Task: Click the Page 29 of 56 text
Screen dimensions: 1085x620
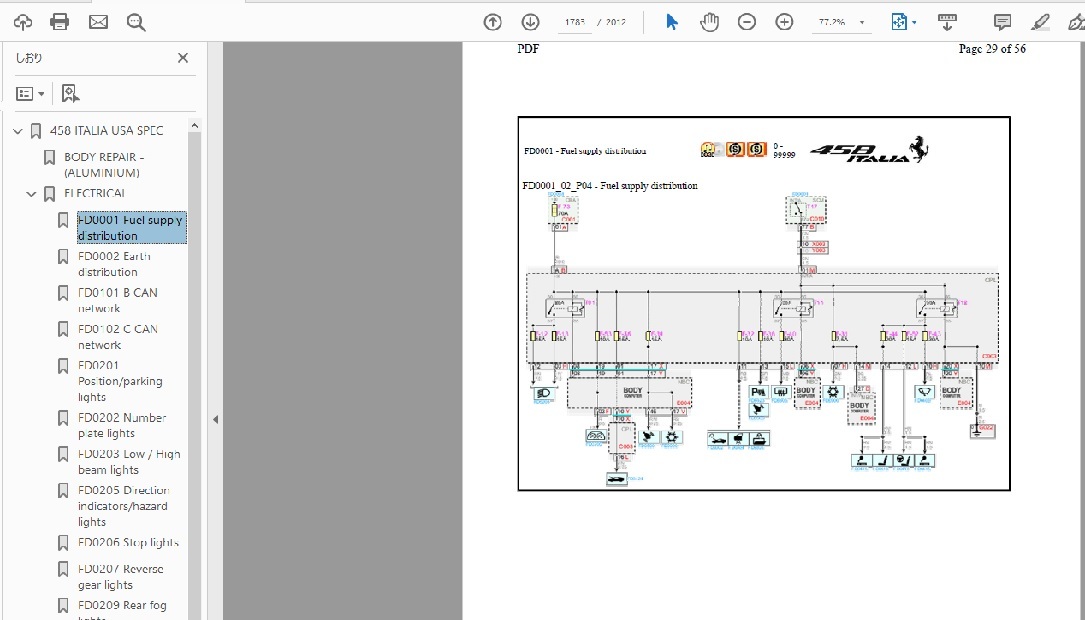Action: click(992, 49)
